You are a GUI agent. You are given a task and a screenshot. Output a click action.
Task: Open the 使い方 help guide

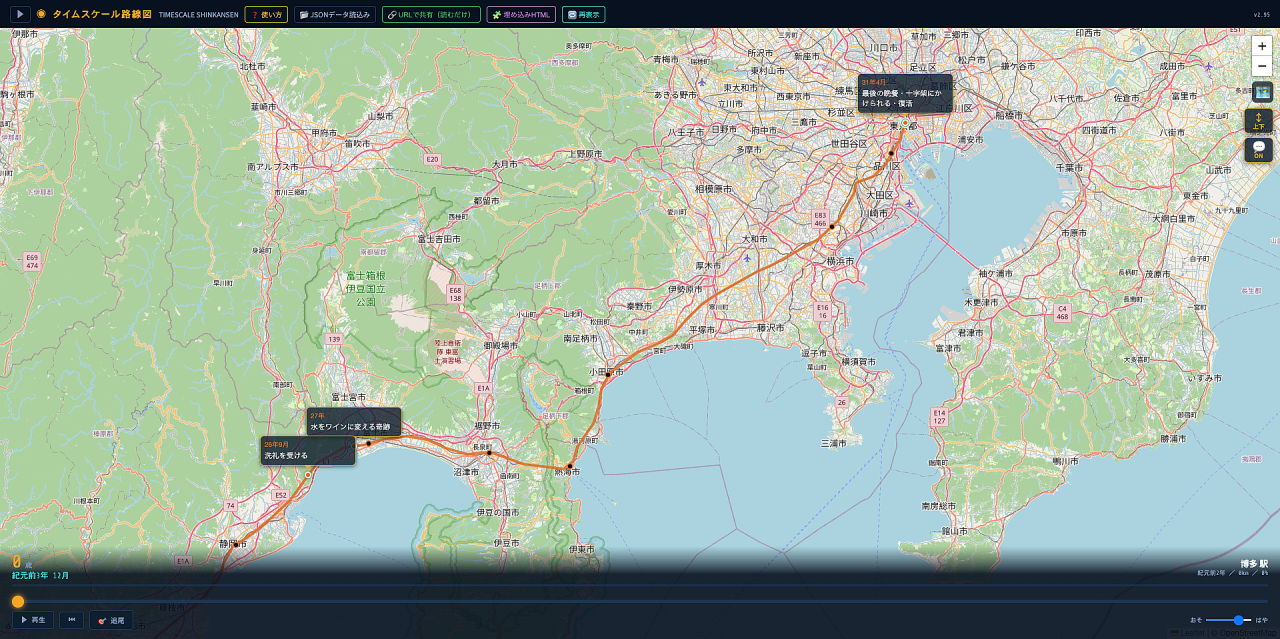(266, 14)
